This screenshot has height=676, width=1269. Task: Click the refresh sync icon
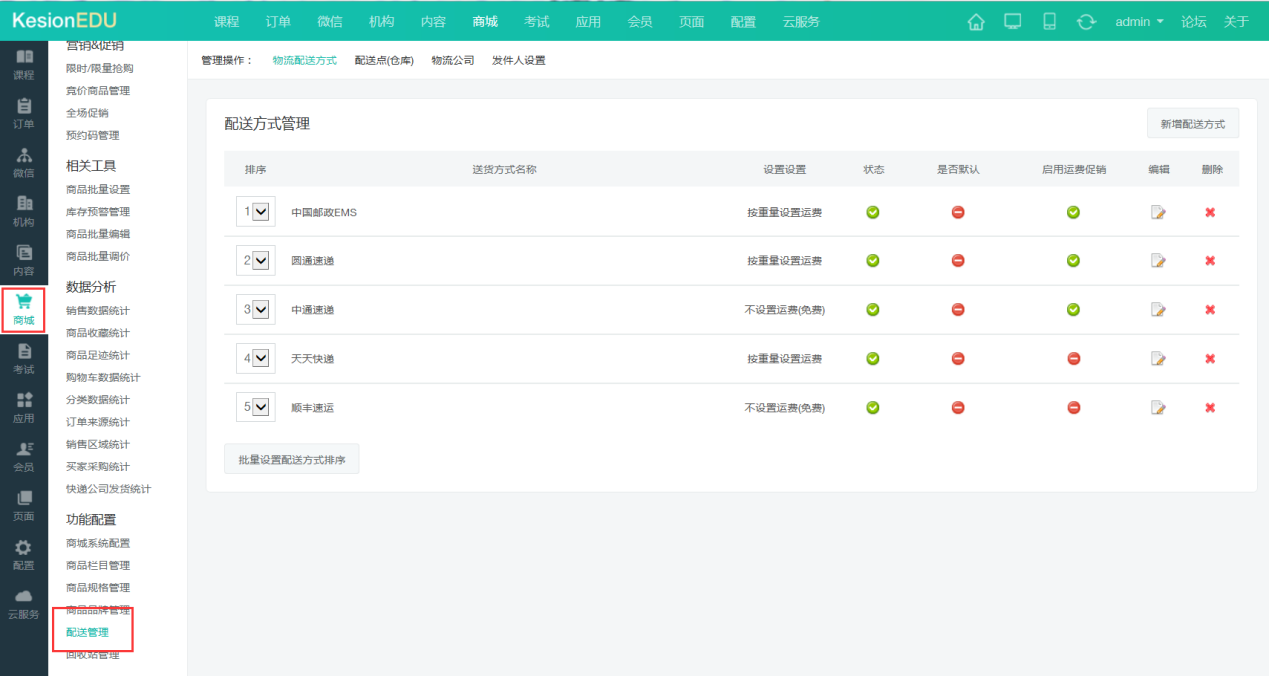point(1086,22)
